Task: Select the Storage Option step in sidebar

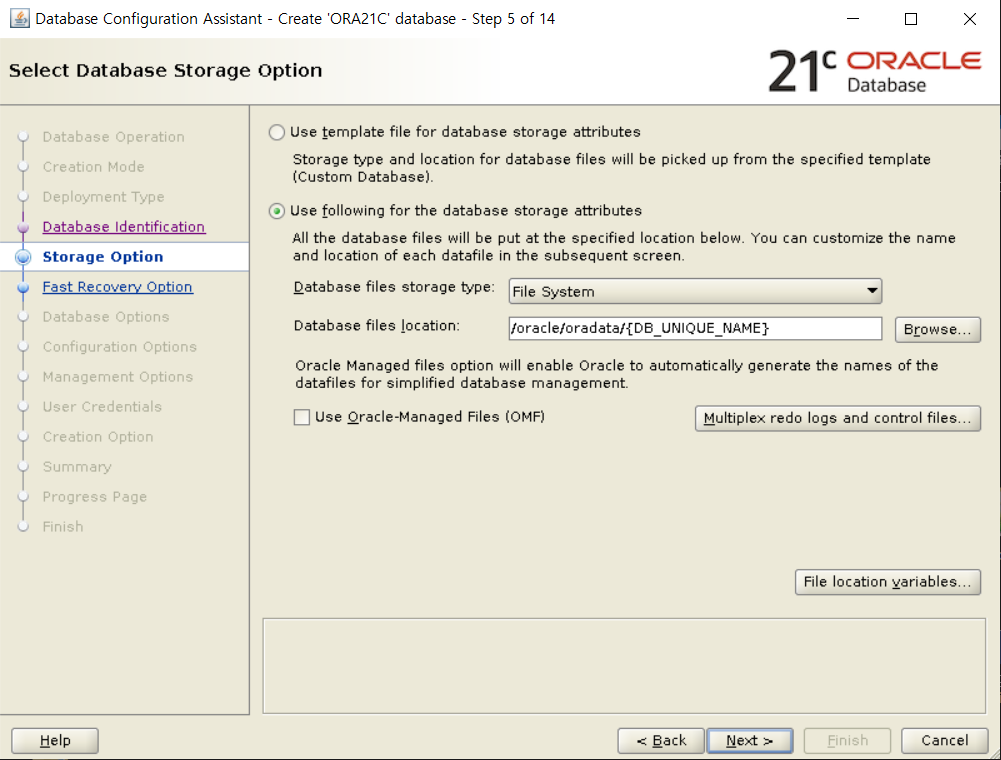Action: 124,257
